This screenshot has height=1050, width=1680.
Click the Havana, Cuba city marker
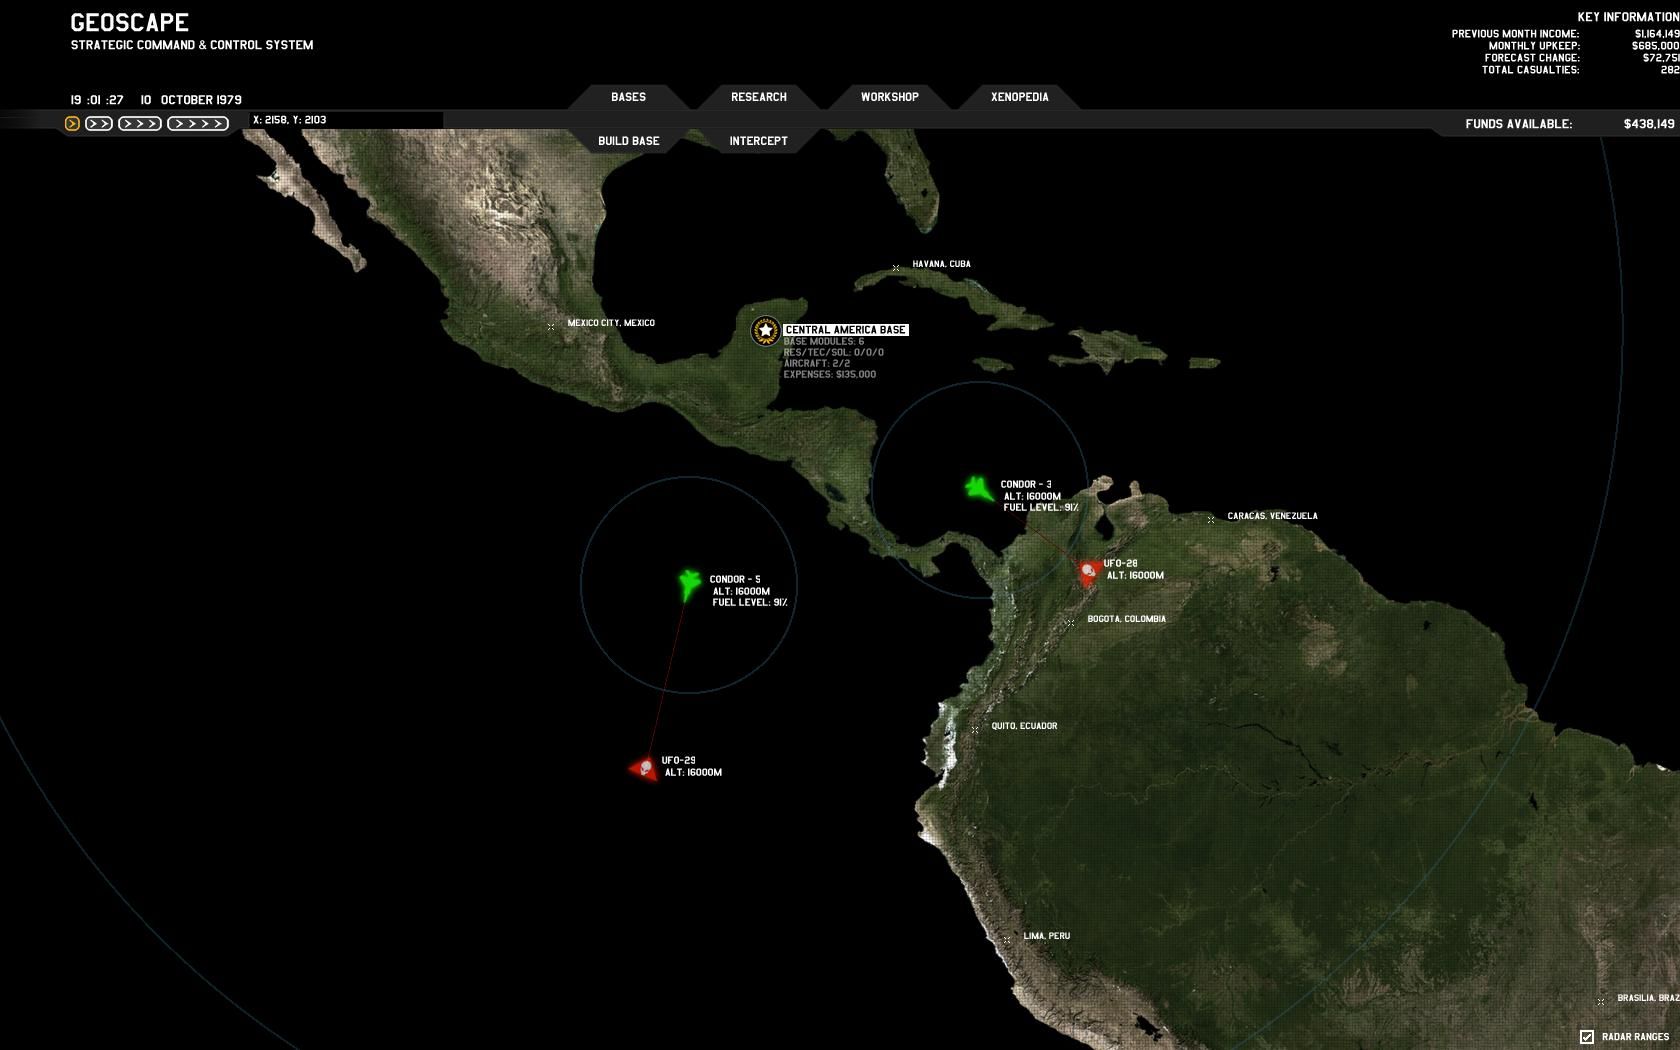pos(896,268)
